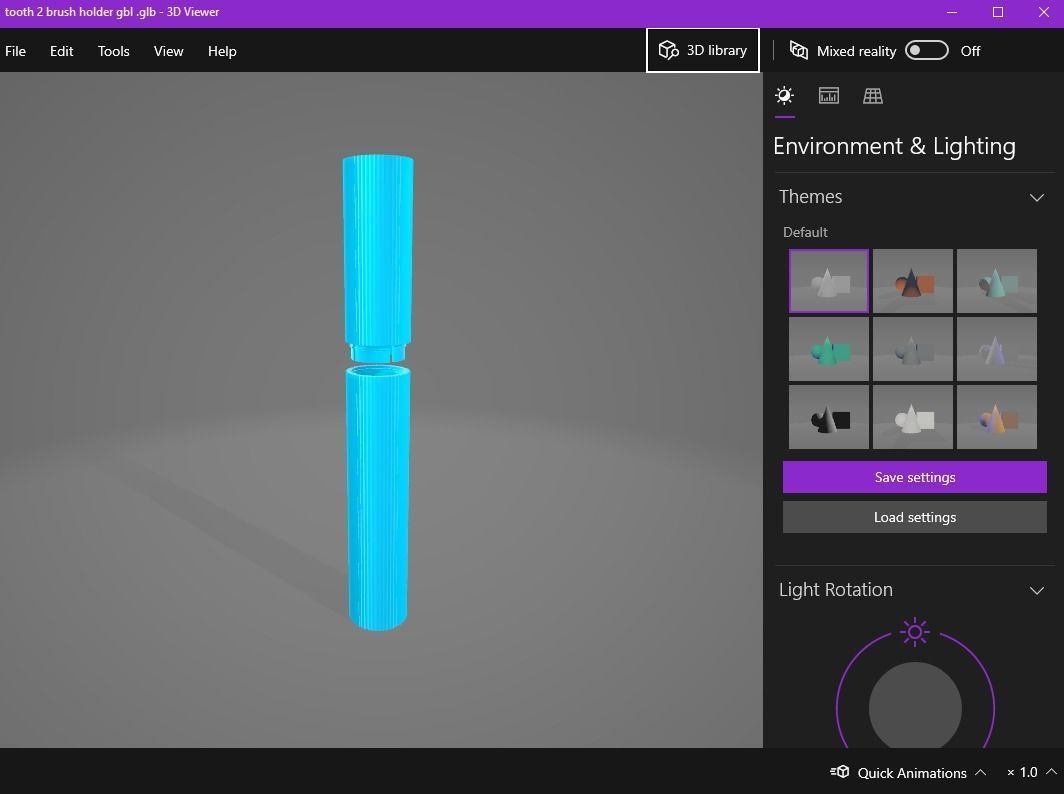
Task: Select the black shapes theme
Action: point(829,417)
